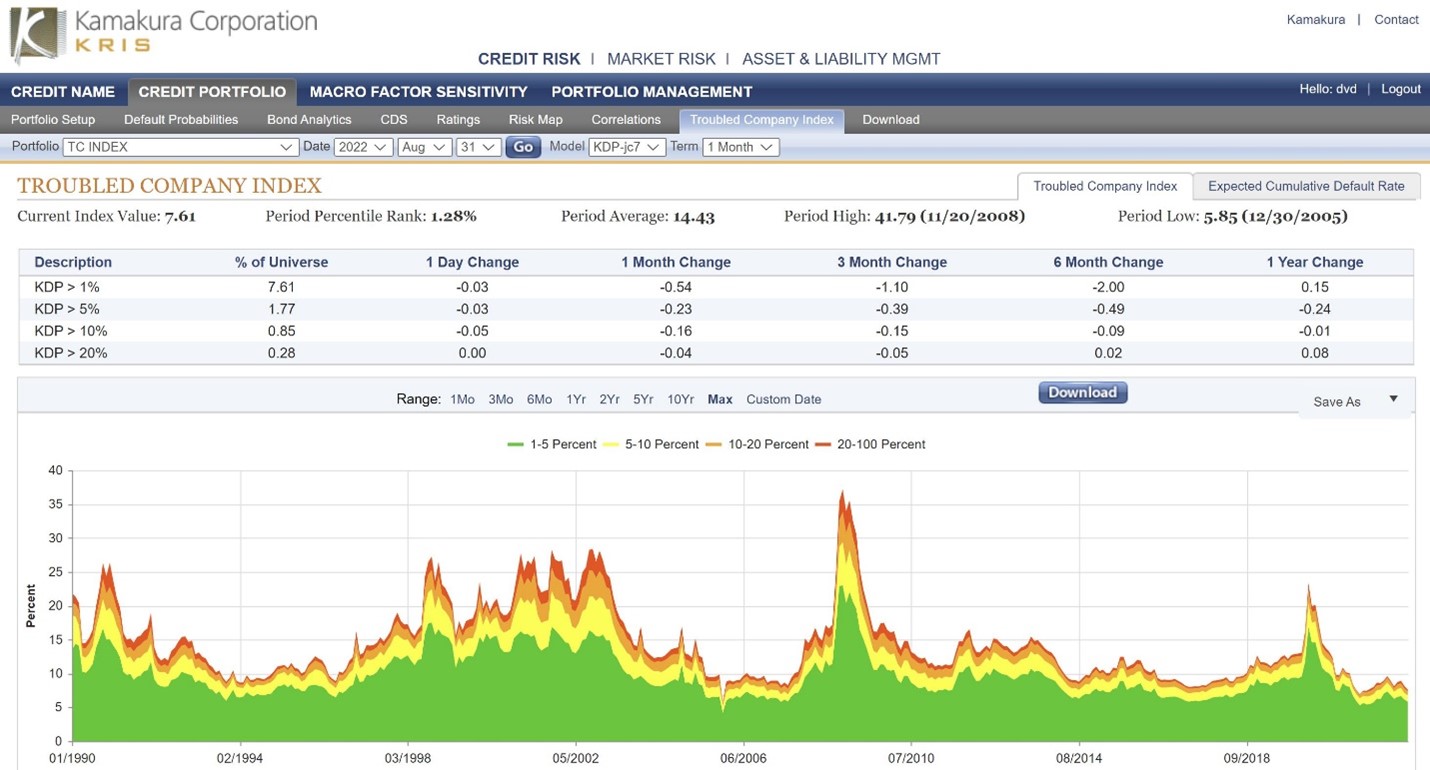Click the 3 Month Change column header

point(892,262)
